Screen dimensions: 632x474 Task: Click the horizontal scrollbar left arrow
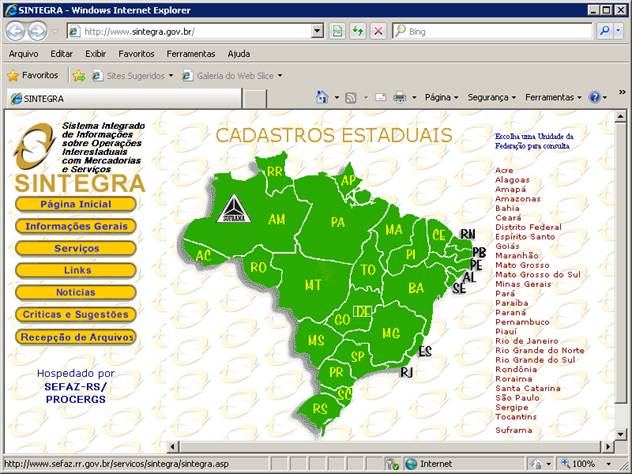click(x=173, y=447)
